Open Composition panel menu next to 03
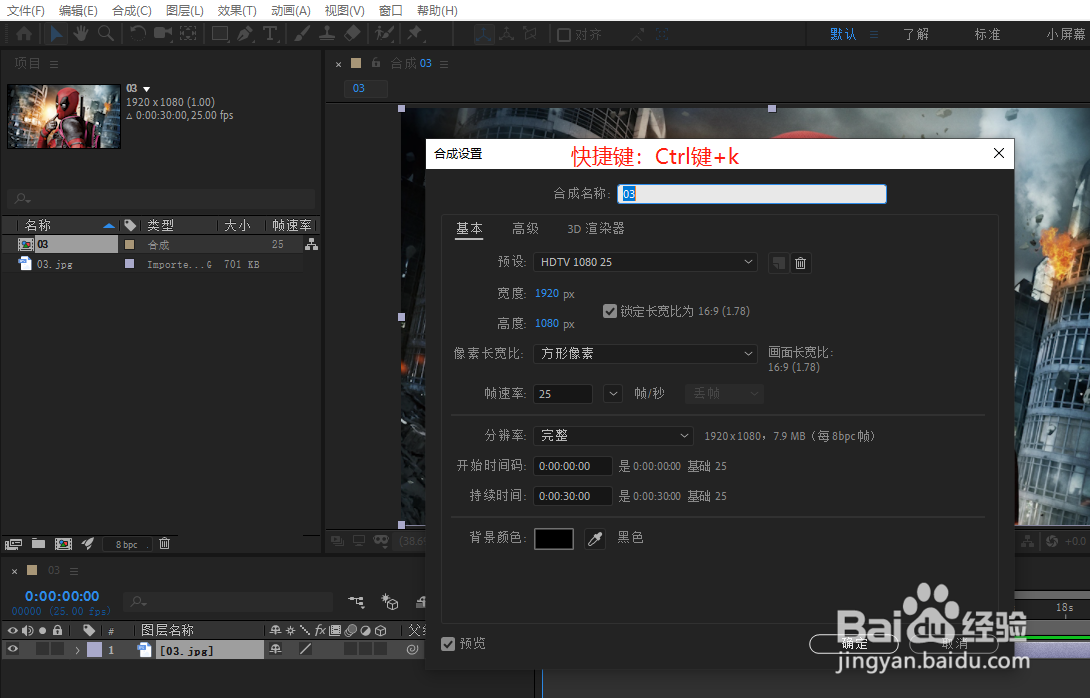The image size is (1090, 698). click(x=444, y=64)
